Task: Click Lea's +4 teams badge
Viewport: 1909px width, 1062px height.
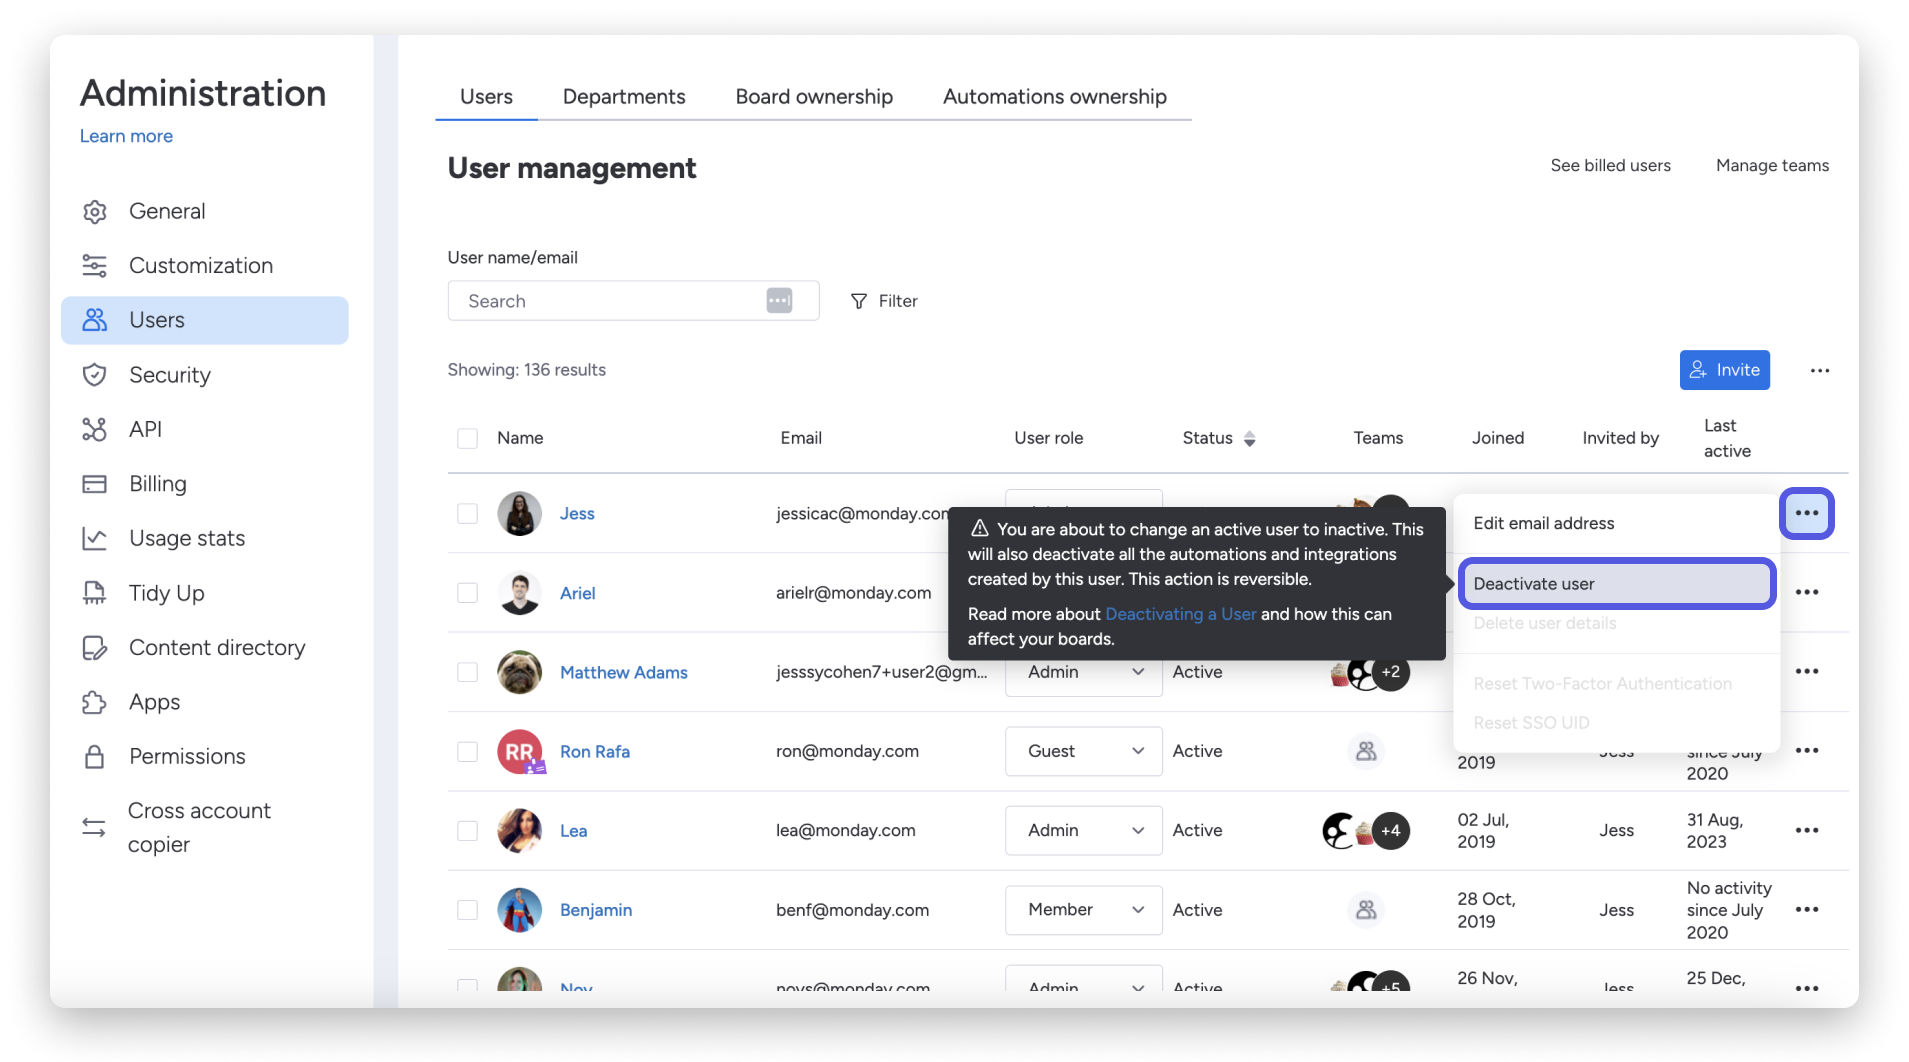Action: click(x=1391, y=830)
